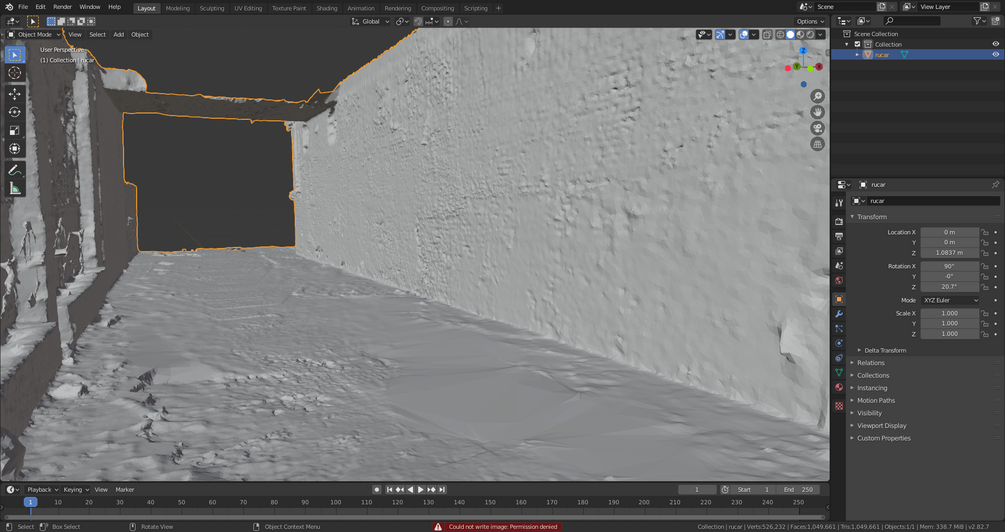Open the File menu
The image size is (1005, 532).
(x=23, y=7)
